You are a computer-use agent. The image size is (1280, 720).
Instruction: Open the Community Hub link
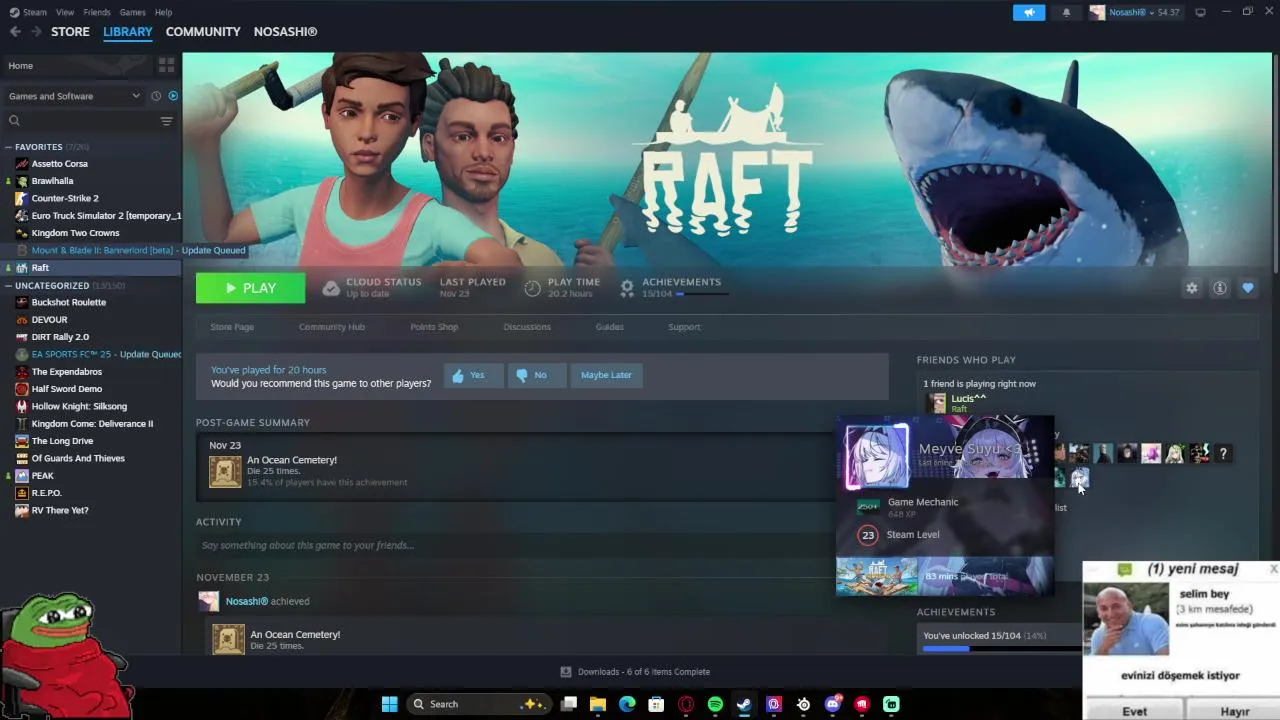pos(332,327)
